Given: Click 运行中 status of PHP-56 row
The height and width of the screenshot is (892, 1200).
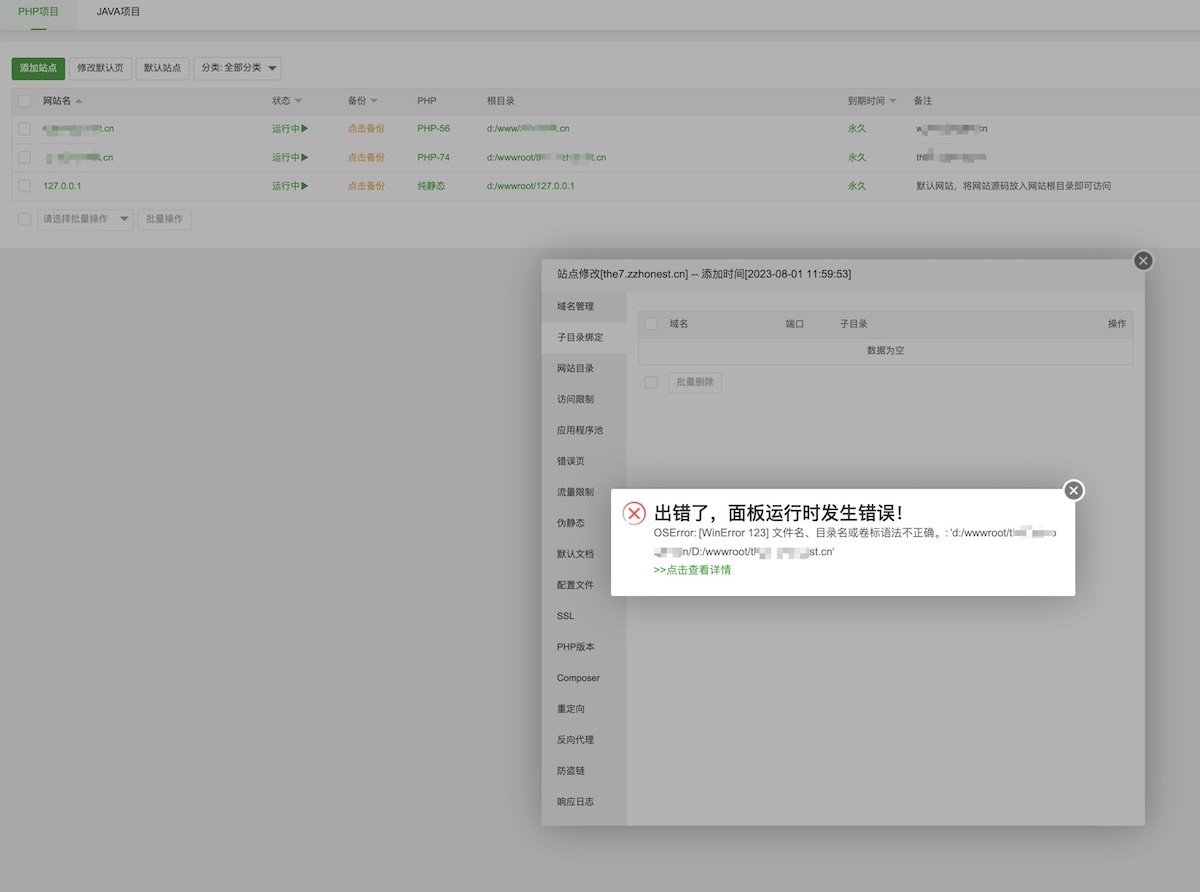Looking at the screenshot, I should (x=290, y=129).
